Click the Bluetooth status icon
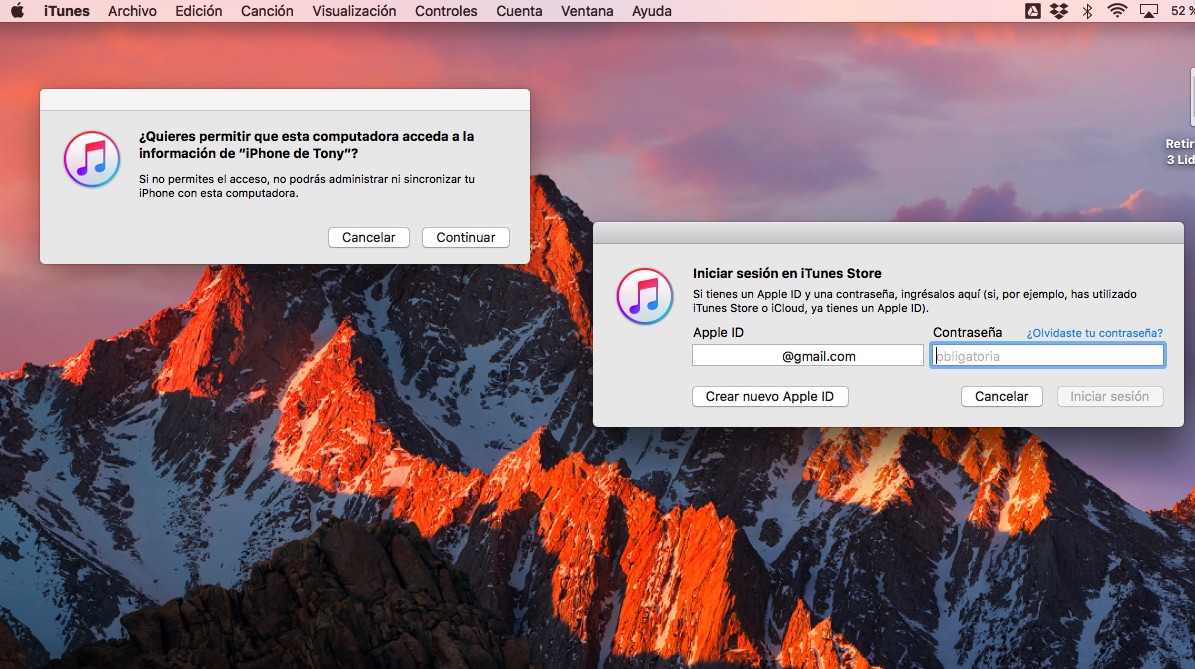The width and height of the screenshot is (1195, 669). 1087,11
